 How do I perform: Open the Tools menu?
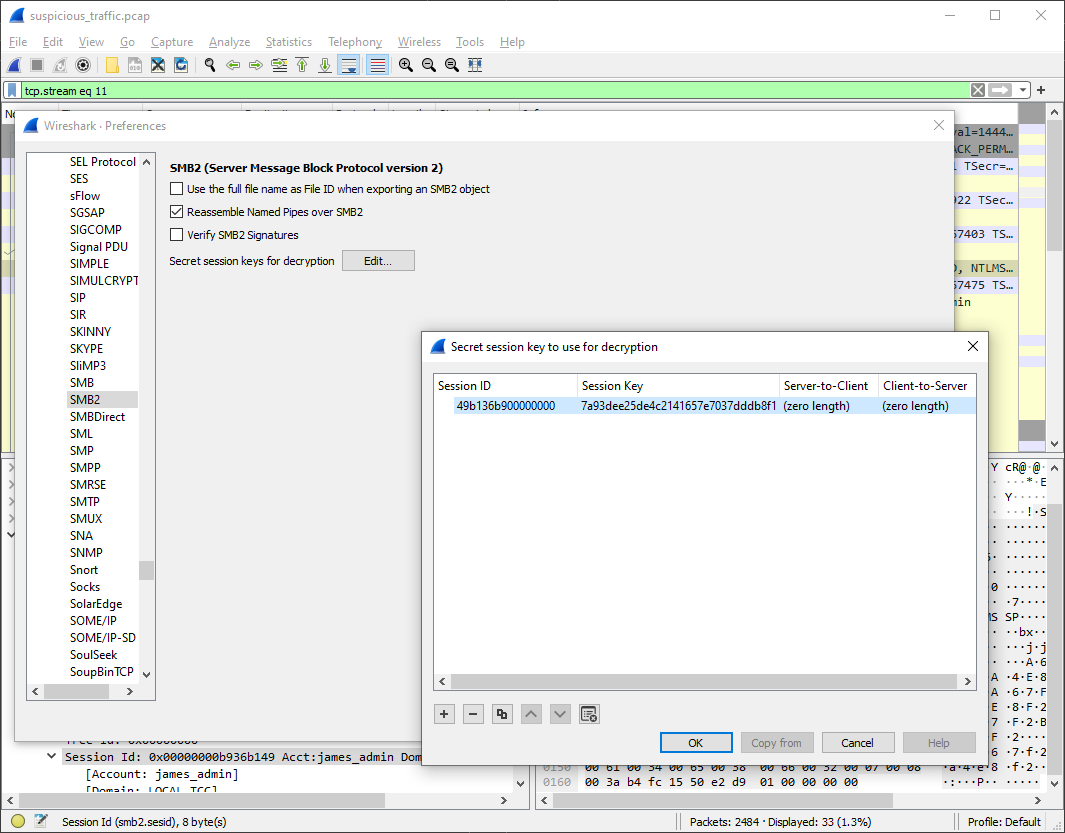(470, 42)
